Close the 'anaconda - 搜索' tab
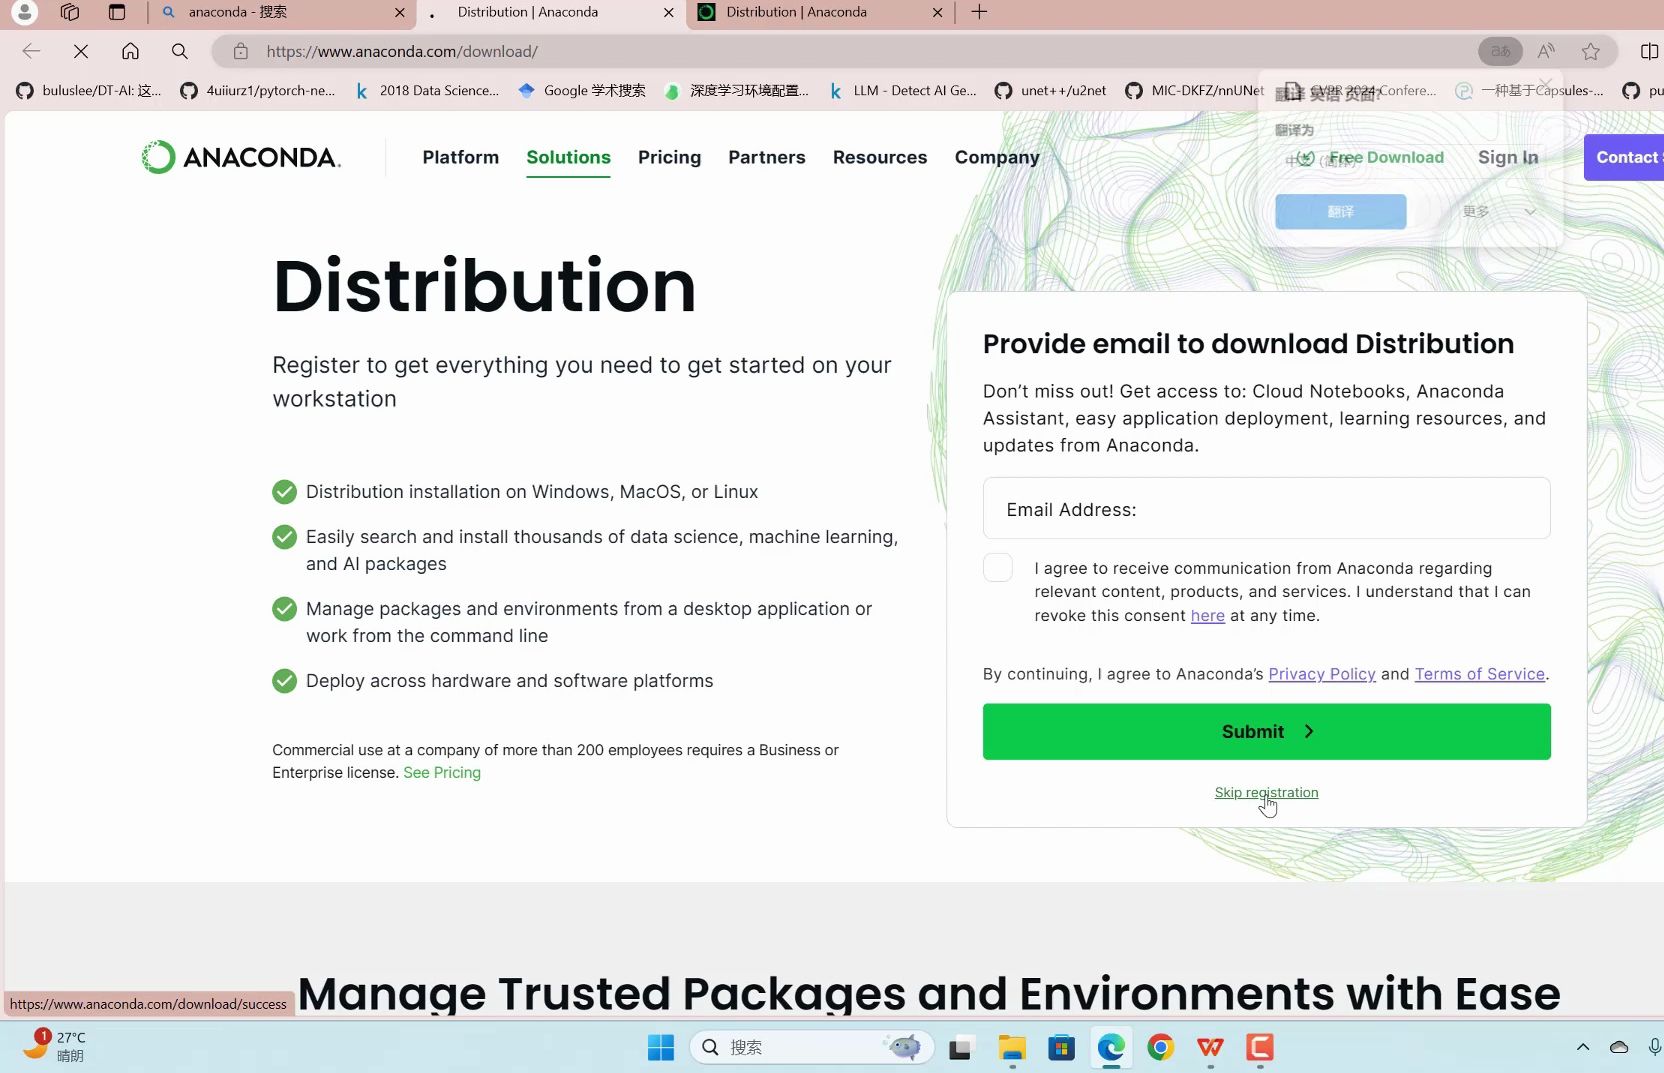 400,13
